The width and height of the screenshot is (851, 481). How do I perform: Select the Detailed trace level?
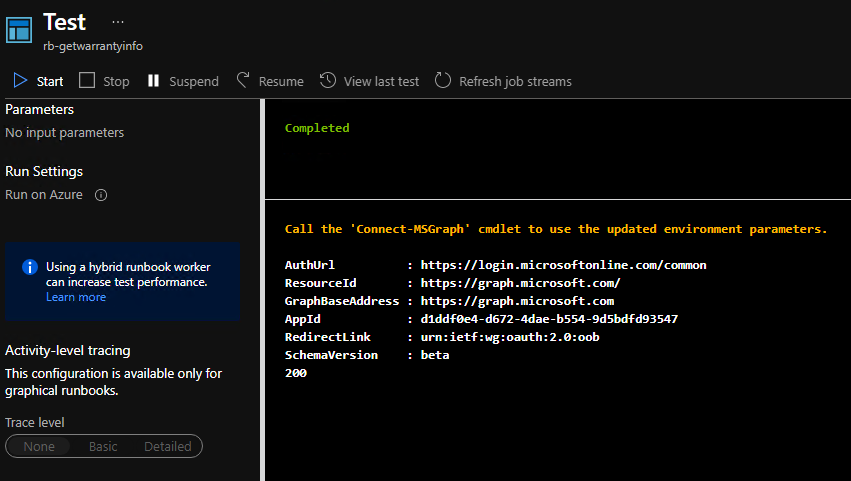pyautogui.click(x=167, y=446)
